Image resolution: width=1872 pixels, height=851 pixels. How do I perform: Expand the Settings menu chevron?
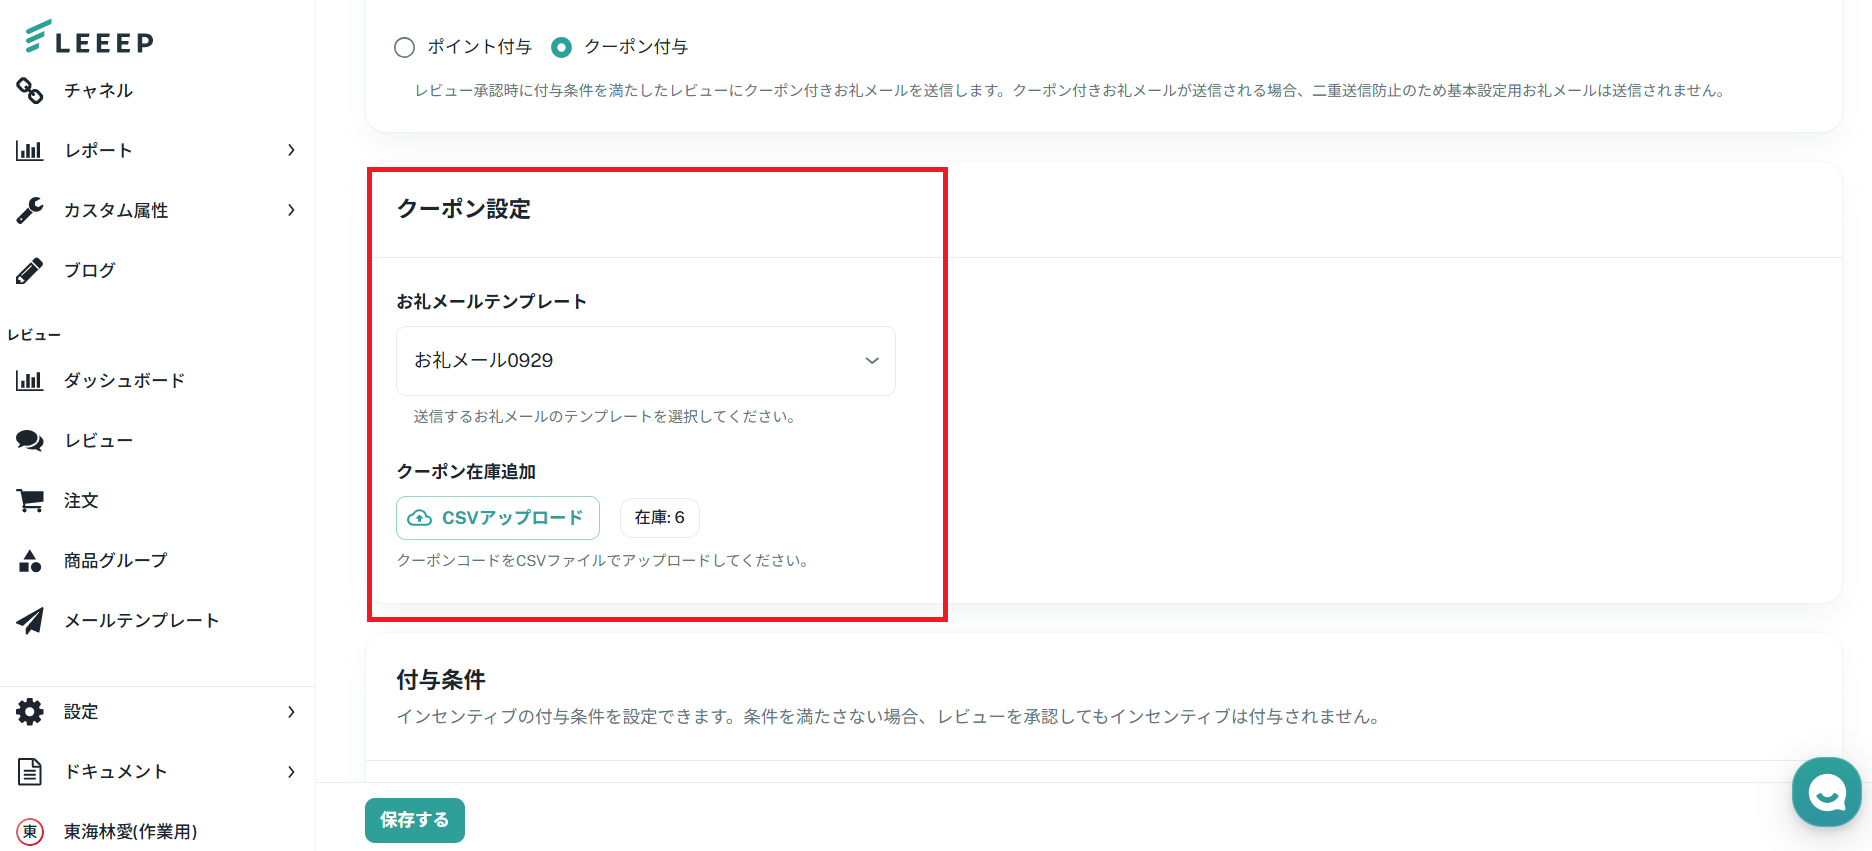pyautogui.click(x=291, y=712)
